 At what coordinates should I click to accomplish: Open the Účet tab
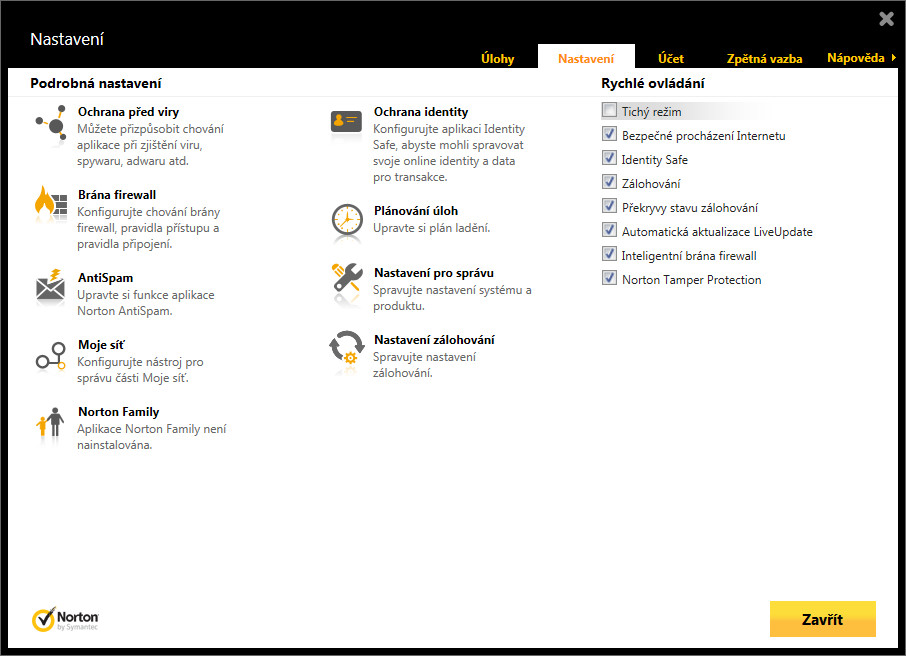(x=671, y=58)
